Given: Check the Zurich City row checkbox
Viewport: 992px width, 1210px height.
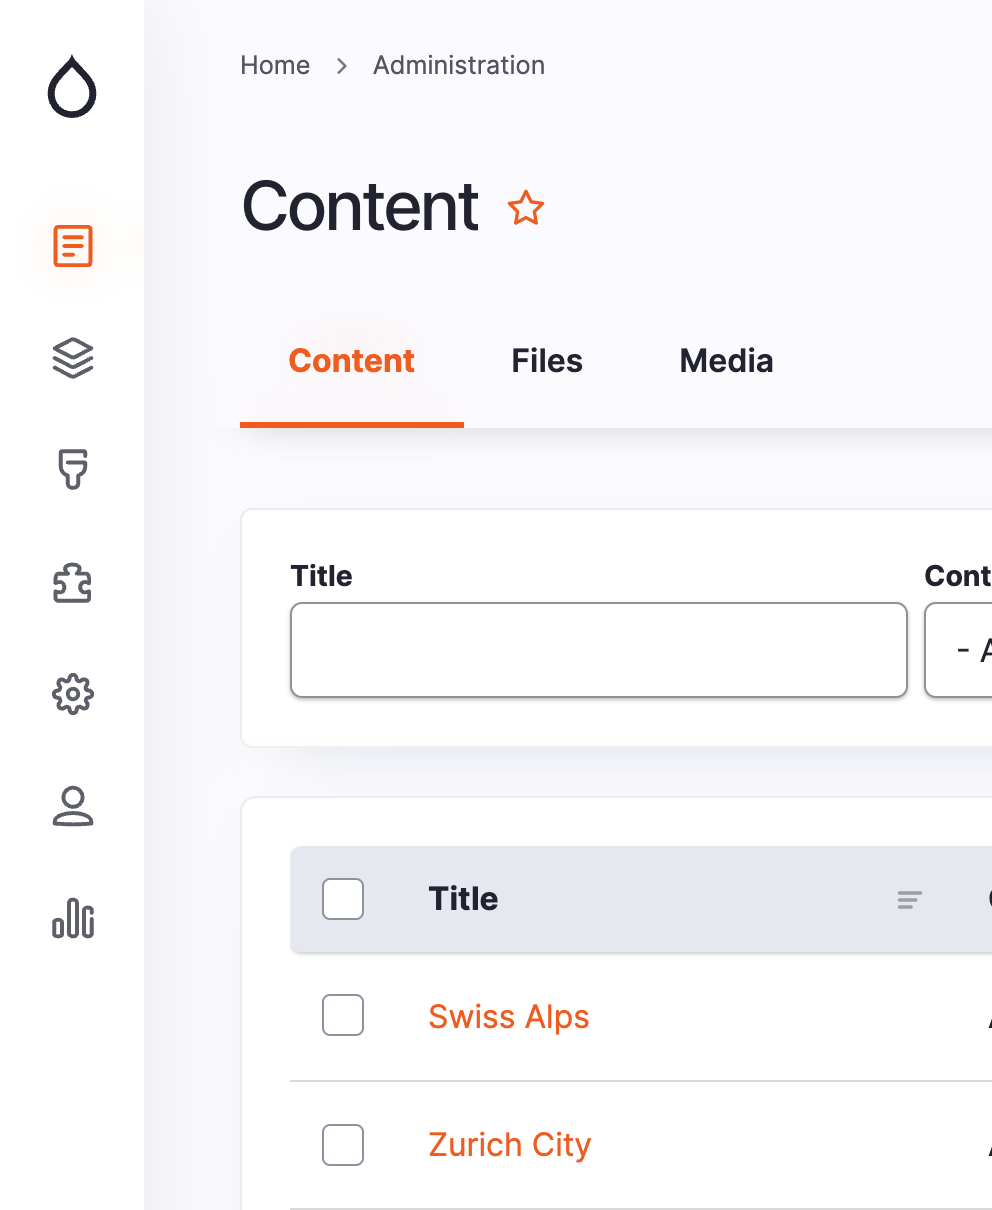Looking at the screenshot, I should click(343, 1145).
